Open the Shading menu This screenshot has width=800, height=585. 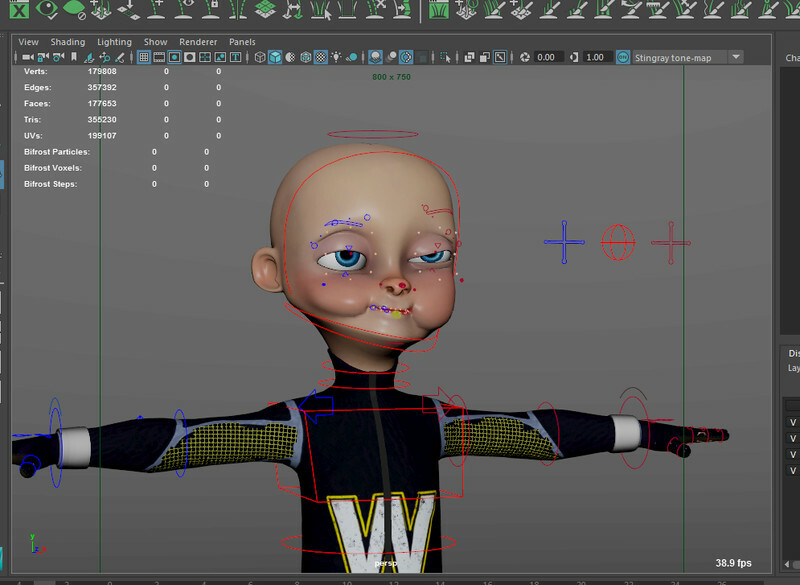[x=68, y=41]
